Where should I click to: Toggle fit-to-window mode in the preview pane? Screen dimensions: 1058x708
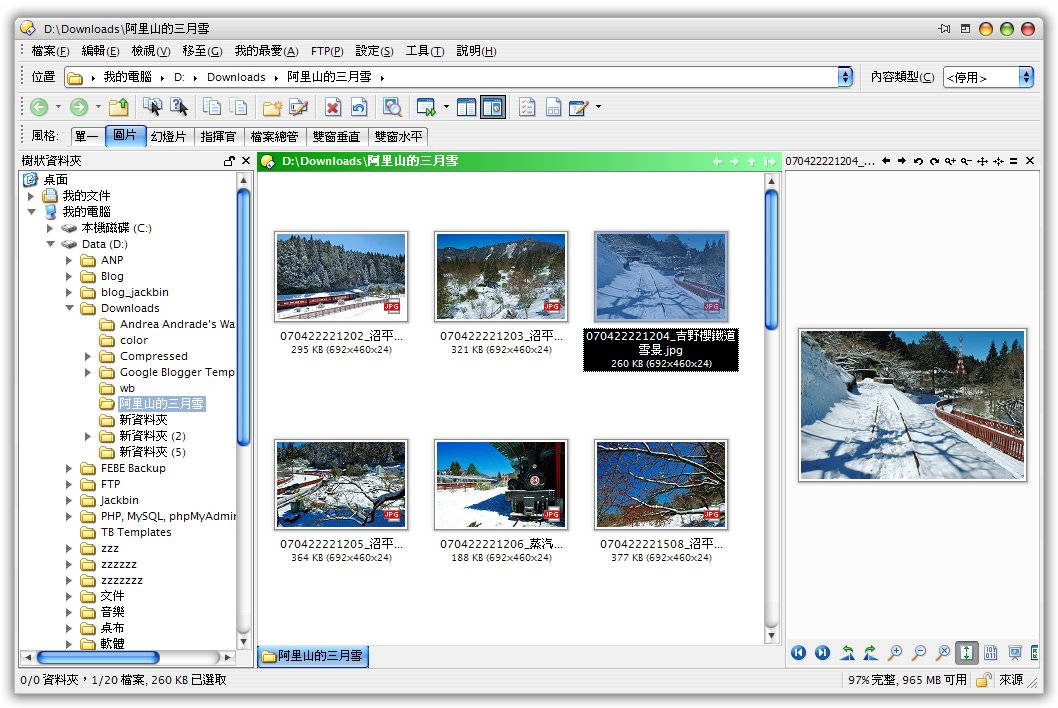pyautogui.click(x=966, y=652)
